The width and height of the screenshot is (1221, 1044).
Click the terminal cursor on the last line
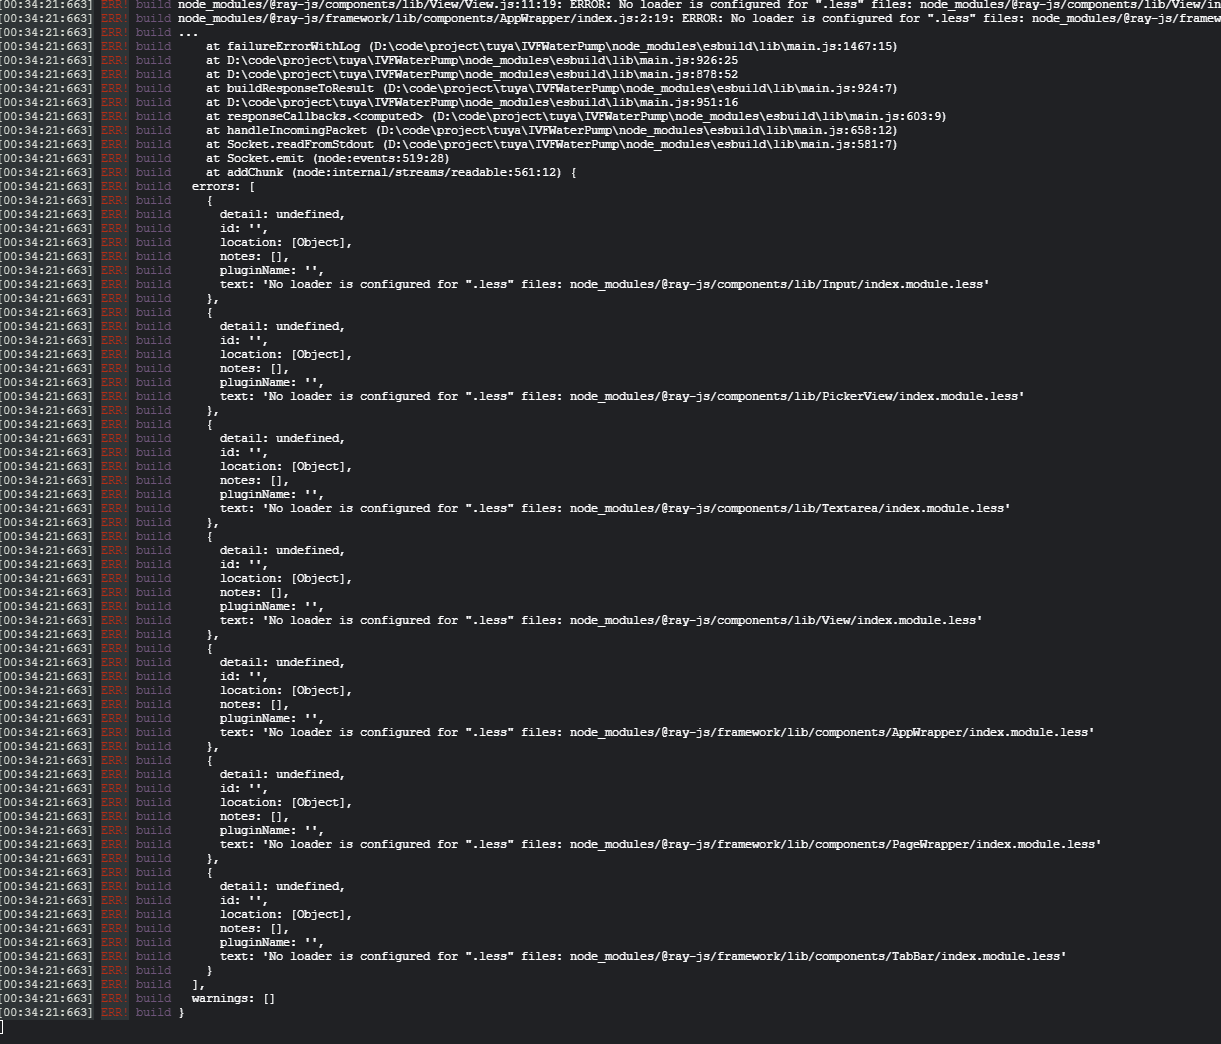click(x=3, y=1027)
